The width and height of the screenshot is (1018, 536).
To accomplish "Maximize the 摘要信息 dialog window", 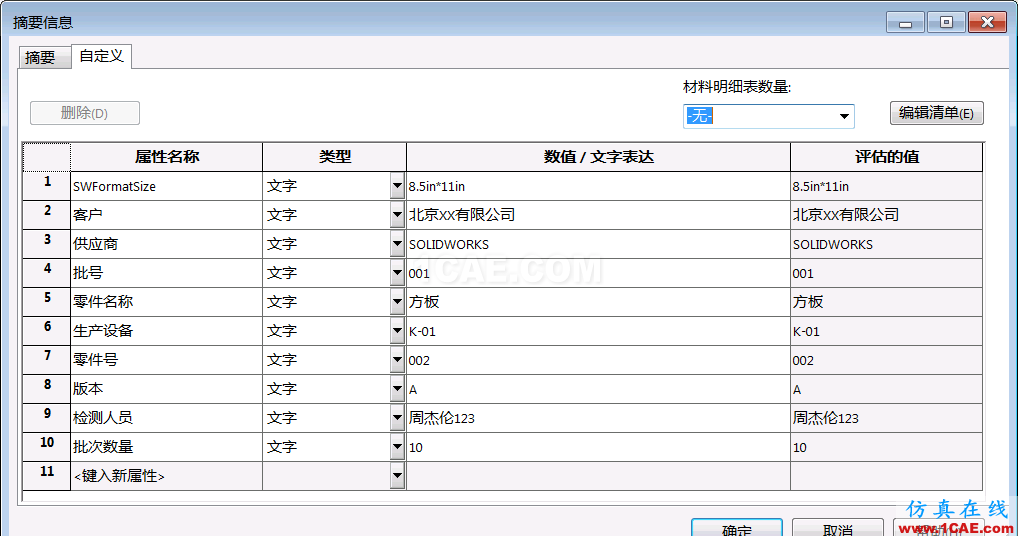I will (946, 22).
